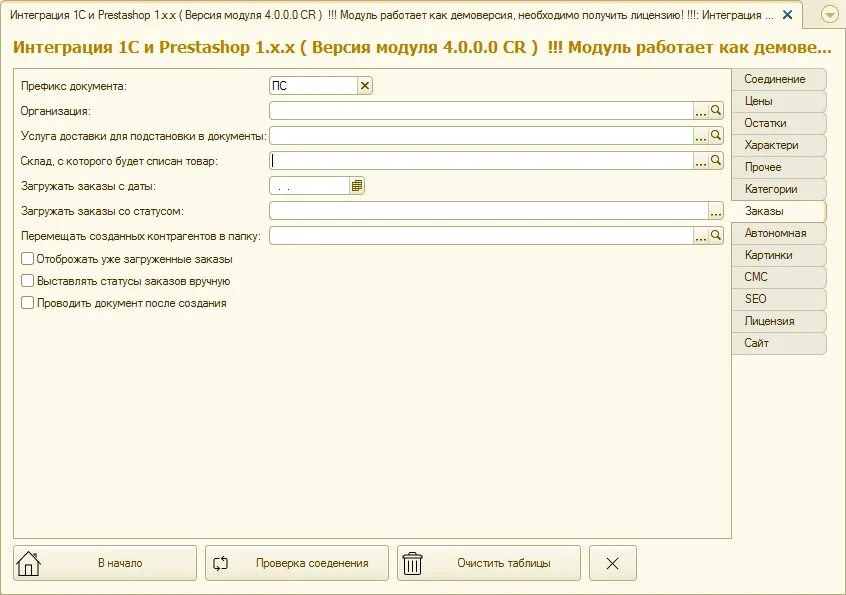
Task: Open selection ellipsis for order status field
Action: click(715, 210)
